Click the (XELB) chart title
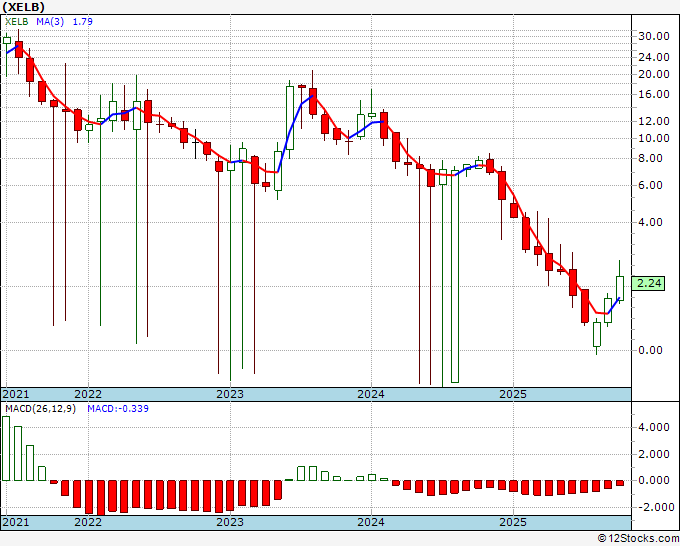680x546 pixels. [x=23, y=7]
